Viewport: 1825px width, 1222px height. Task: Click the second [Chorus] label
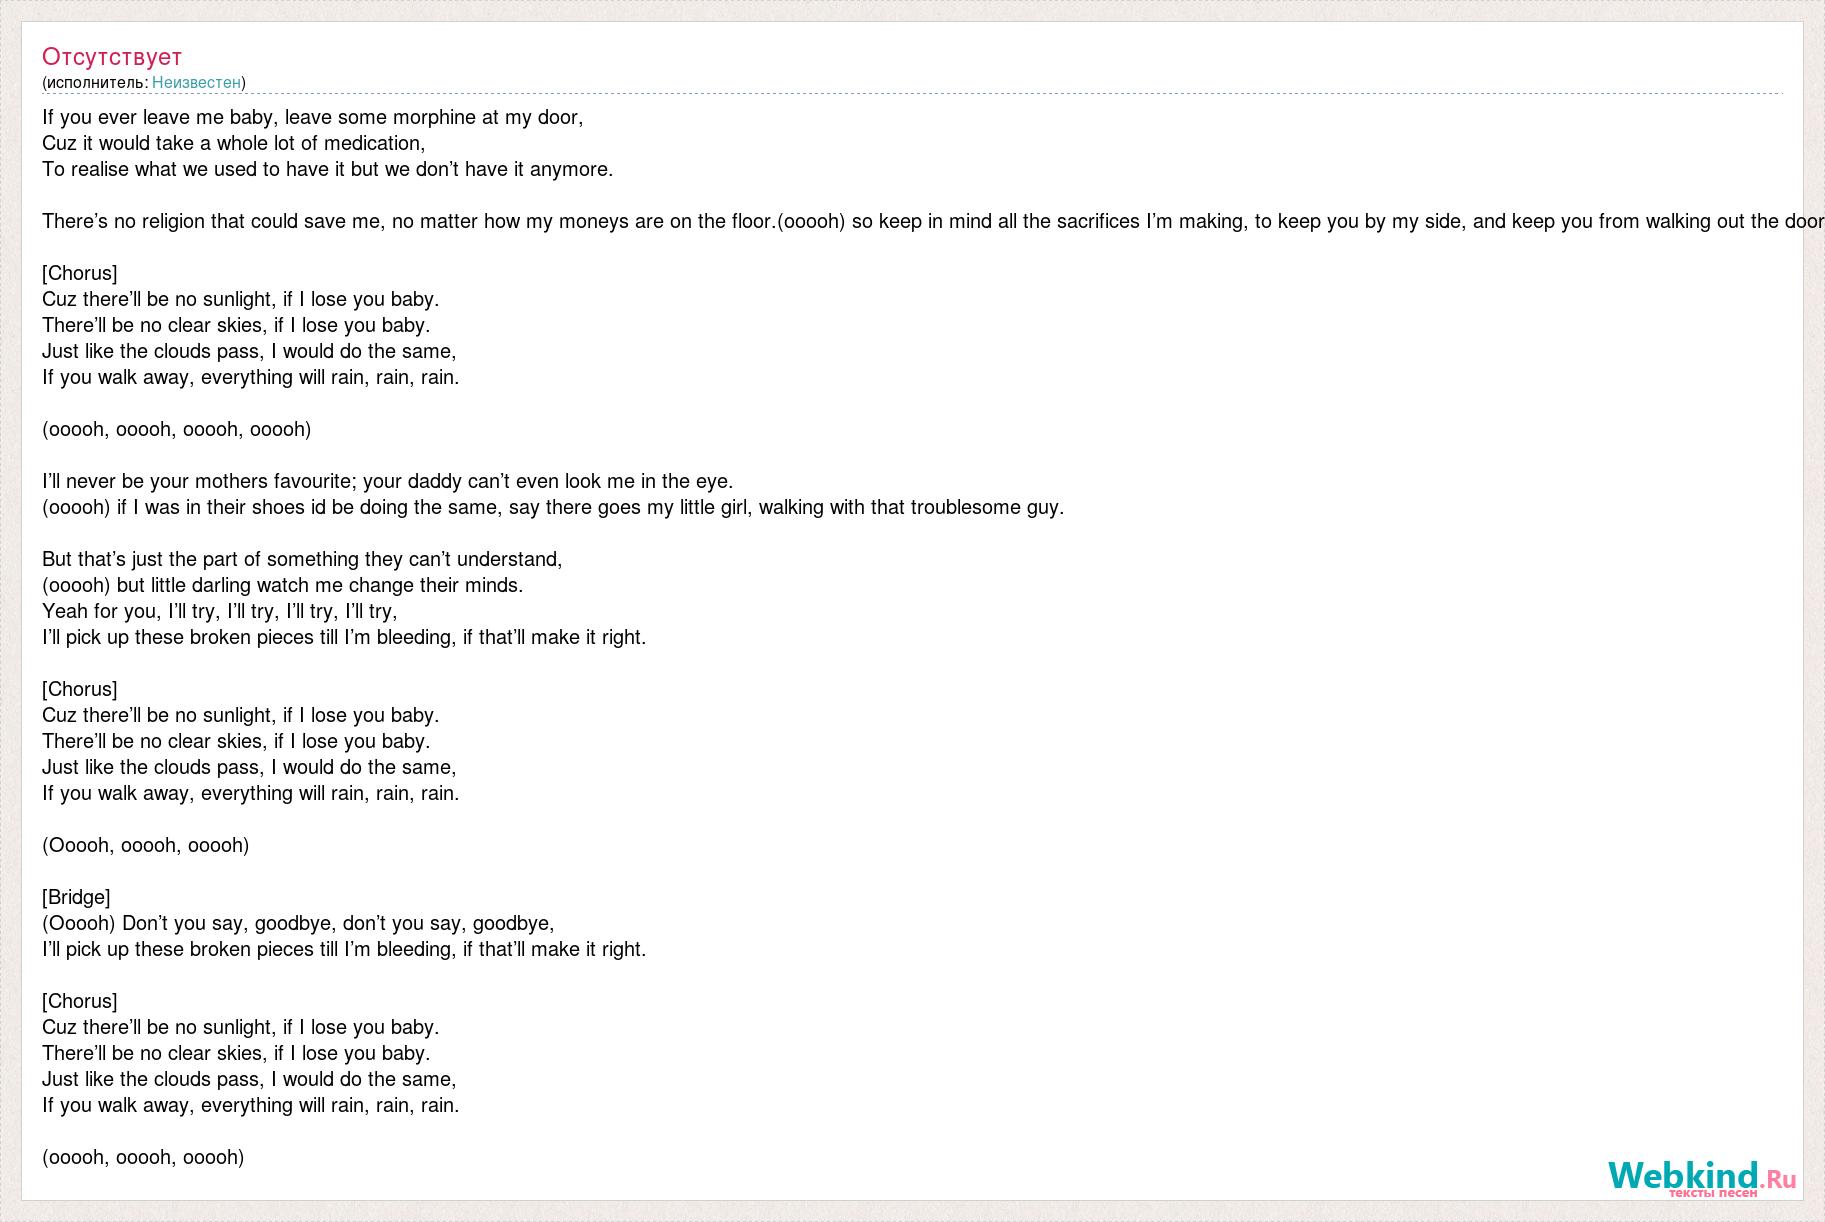80,689
